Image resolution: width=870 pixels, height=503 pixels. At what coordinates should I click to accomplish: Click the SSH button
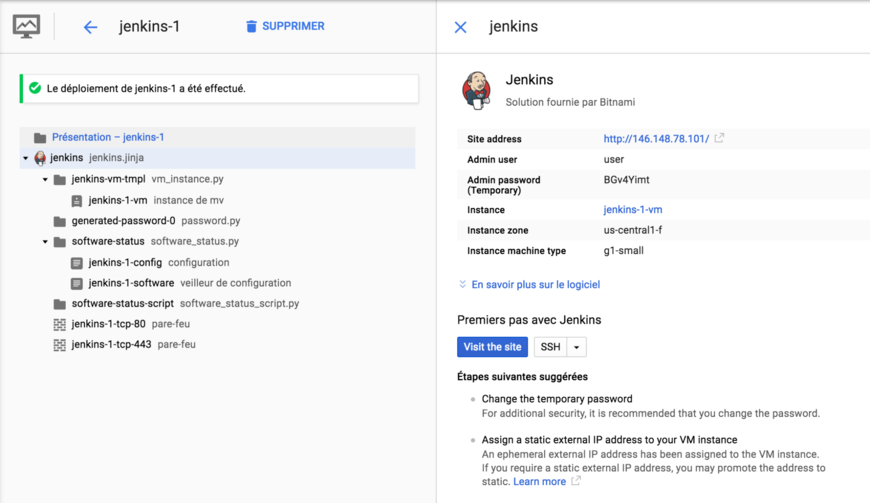(x=550, y=347)
